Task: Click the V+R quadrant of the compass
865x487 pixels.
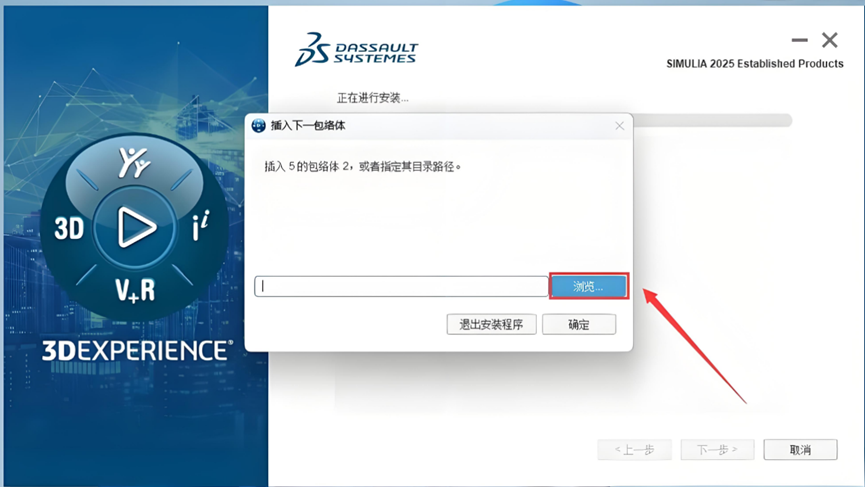Action: coord(135,290)
